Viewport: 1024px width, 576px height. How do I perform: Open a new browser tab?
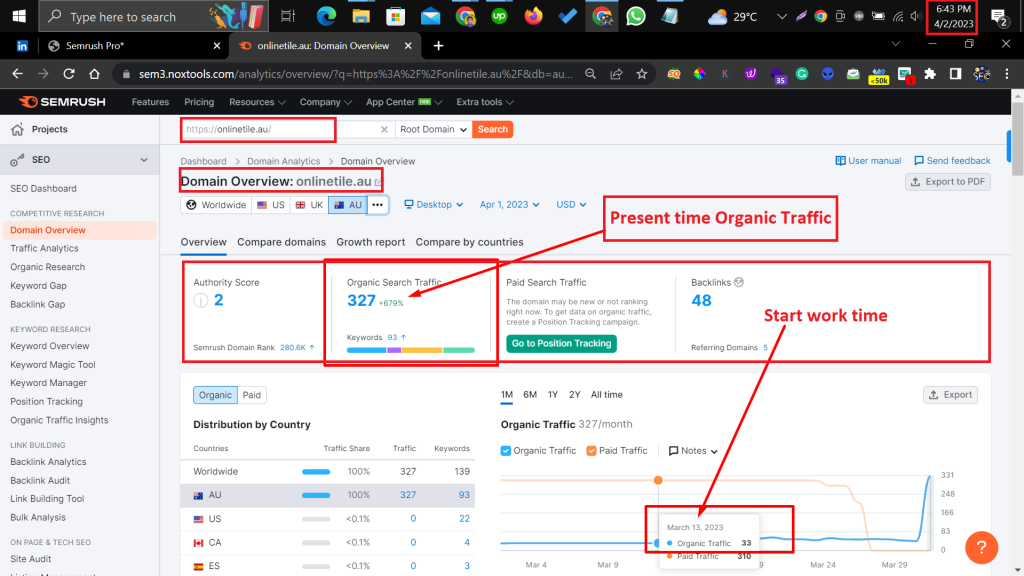point(438,46)
